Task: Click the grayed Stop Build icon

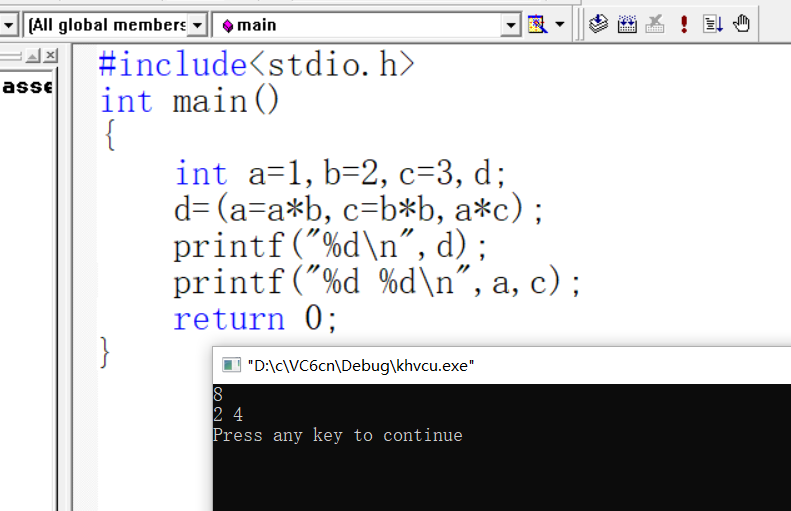Action: (655, 24)
